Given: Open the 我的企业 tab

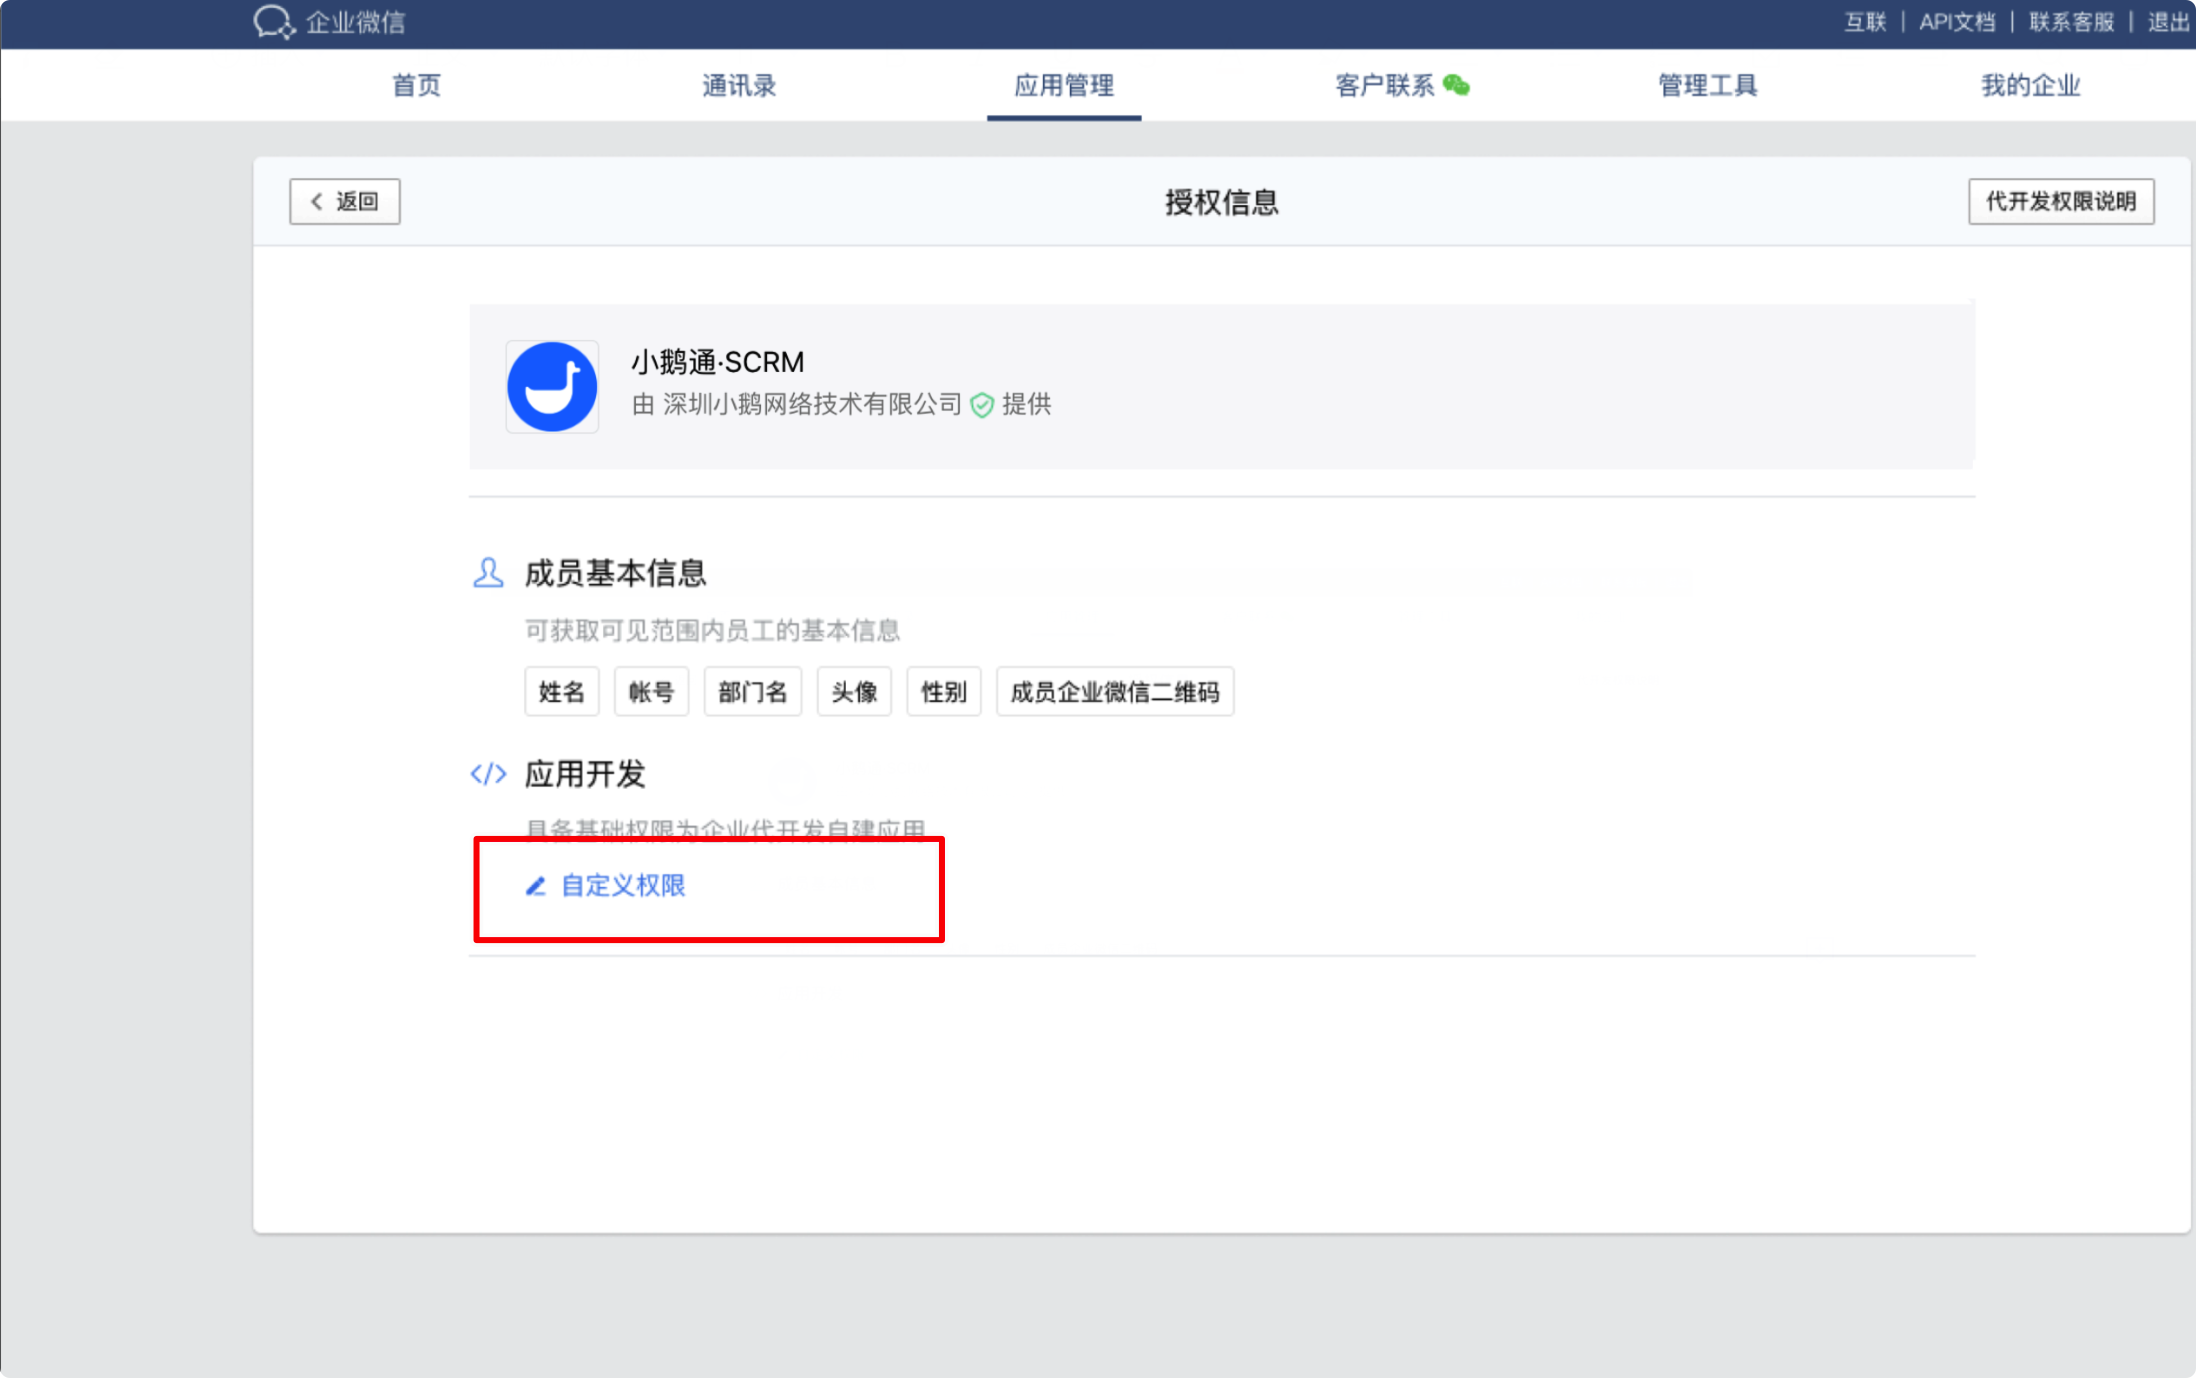Looking at the screenshot, I should point(2031,85).
